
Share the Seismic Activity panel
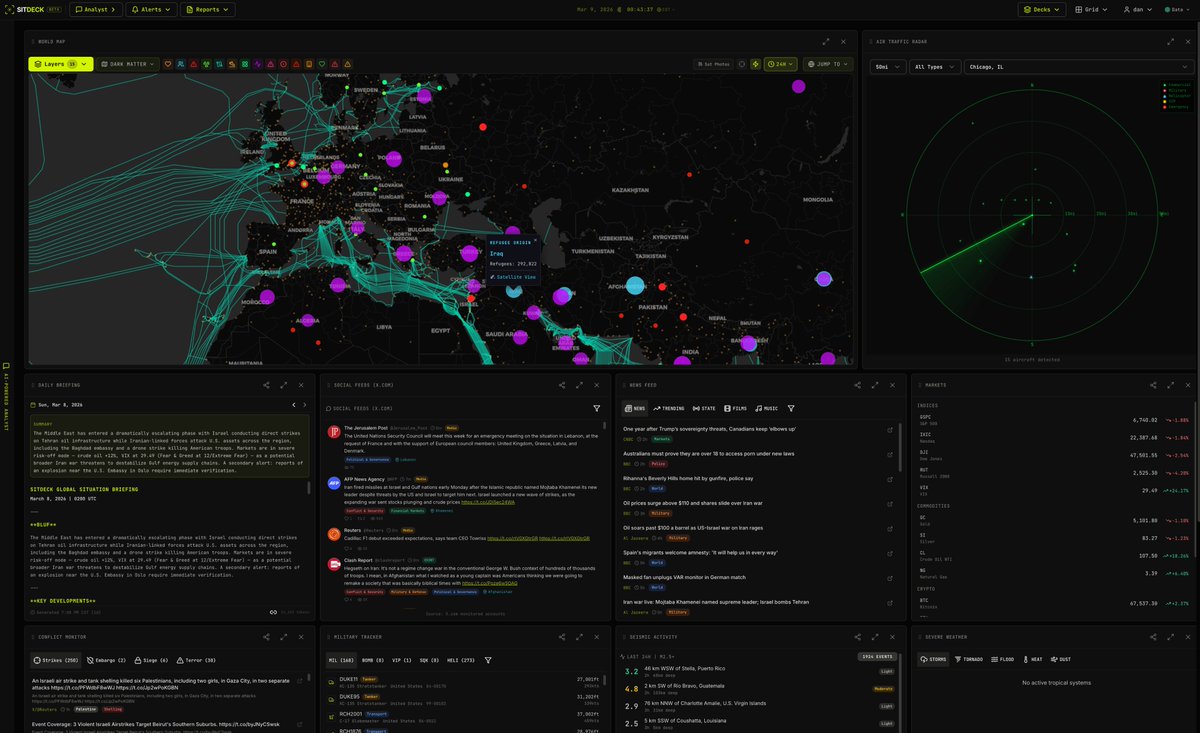(858, 636)
